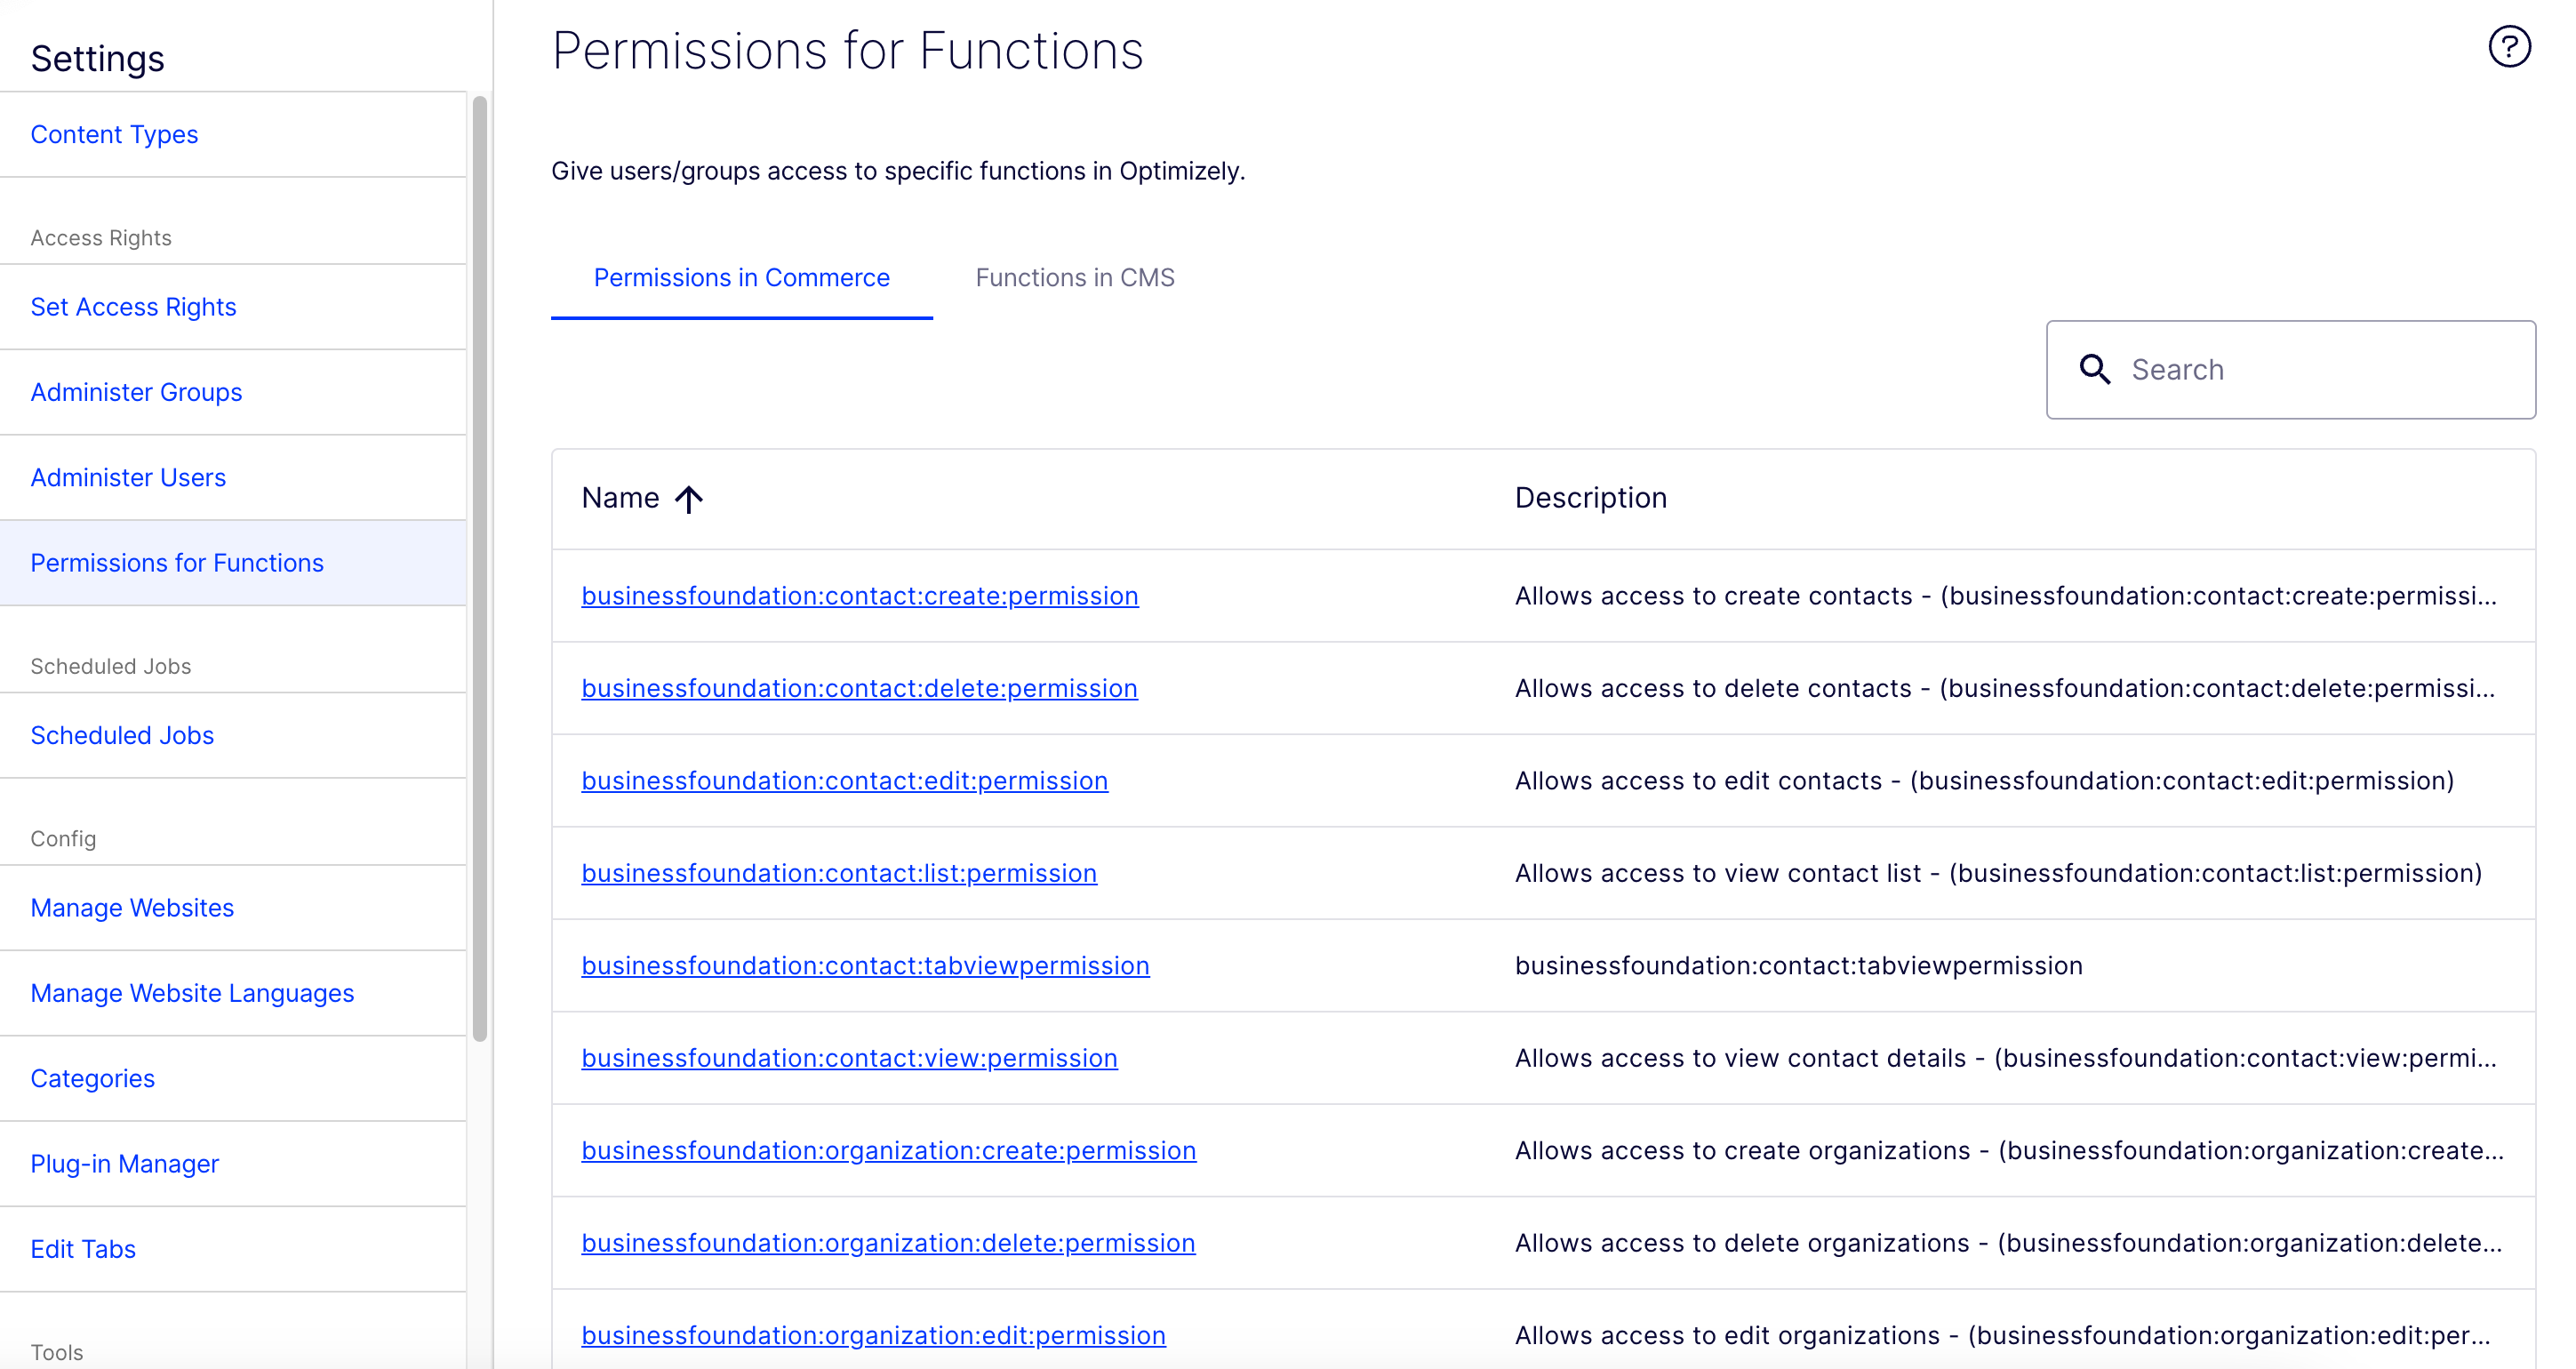The height and width of the screenshot is (1369, 2576).
Task: Go to Content Types settings
Action: click(x=114, y=134)
